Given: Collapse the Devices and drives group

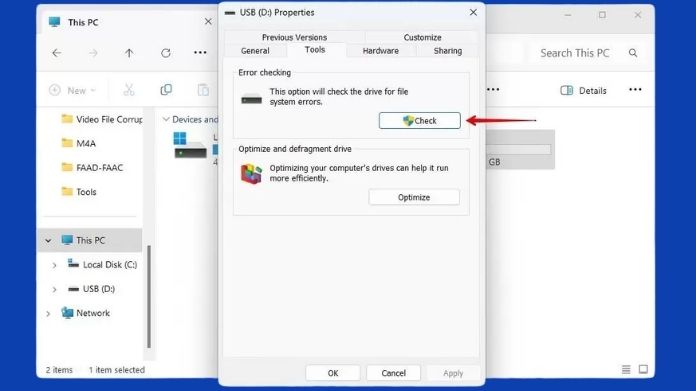Looking at the screenshot, I should 166,119.
